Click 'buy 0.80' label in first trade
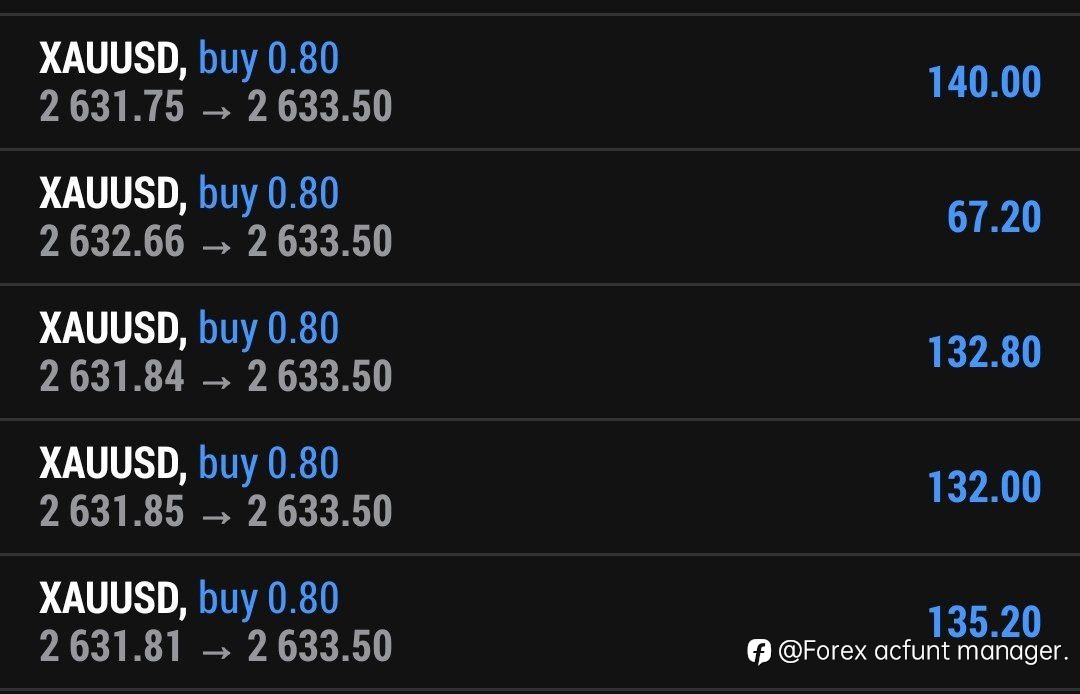Screen dimensions: 1080x694 click(269, 60)
